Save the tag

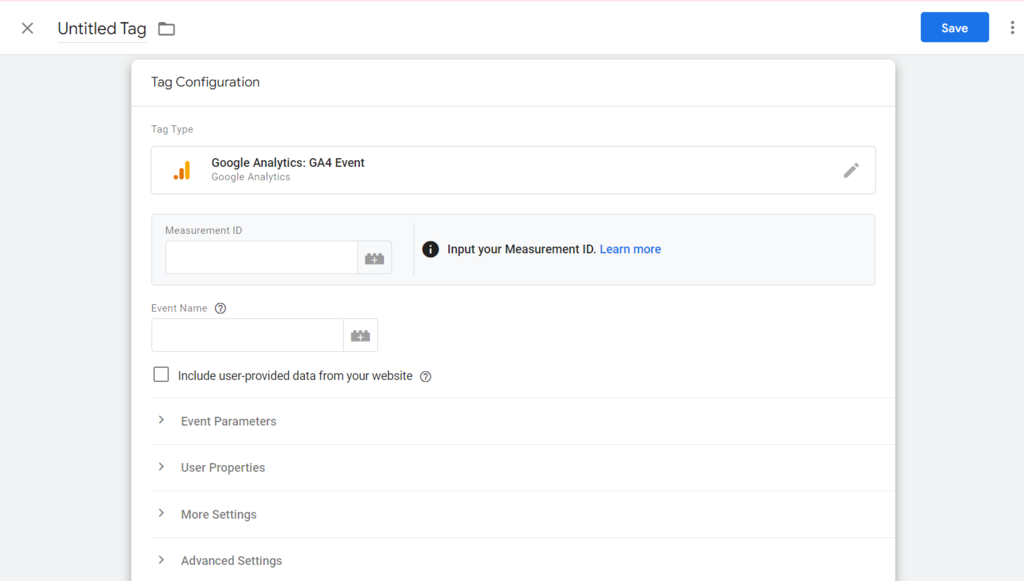pyautogui.click(x=954, y=27)
